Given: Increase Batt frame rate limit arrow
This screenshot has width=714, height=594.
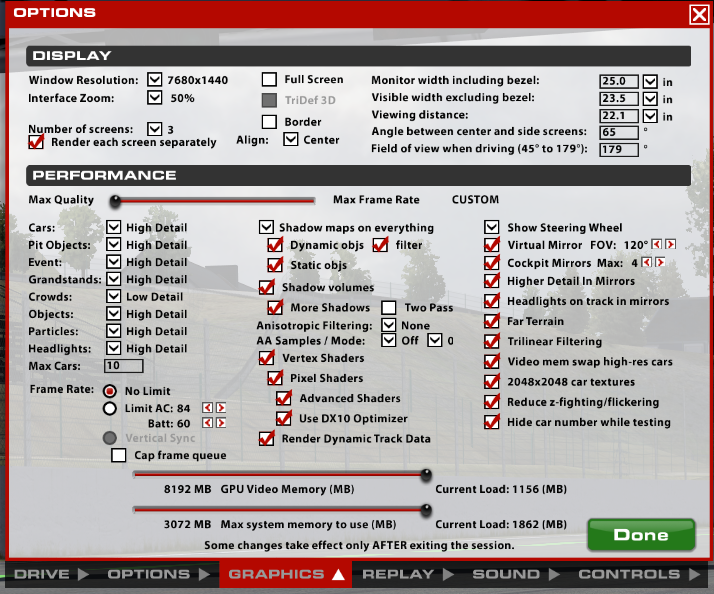Looking at the screenshot, I should pyautogui.click(x=221, y=423).
